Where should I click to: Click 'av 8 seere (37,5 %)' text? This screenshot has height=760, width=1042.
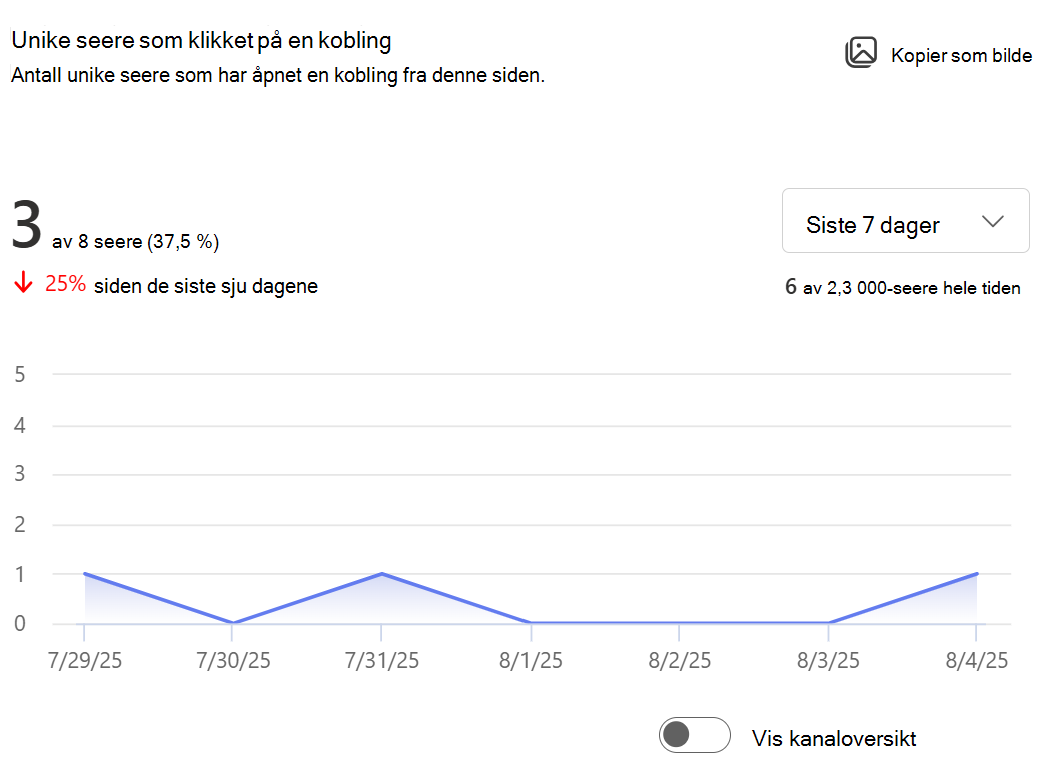click(x=136, y=241)
